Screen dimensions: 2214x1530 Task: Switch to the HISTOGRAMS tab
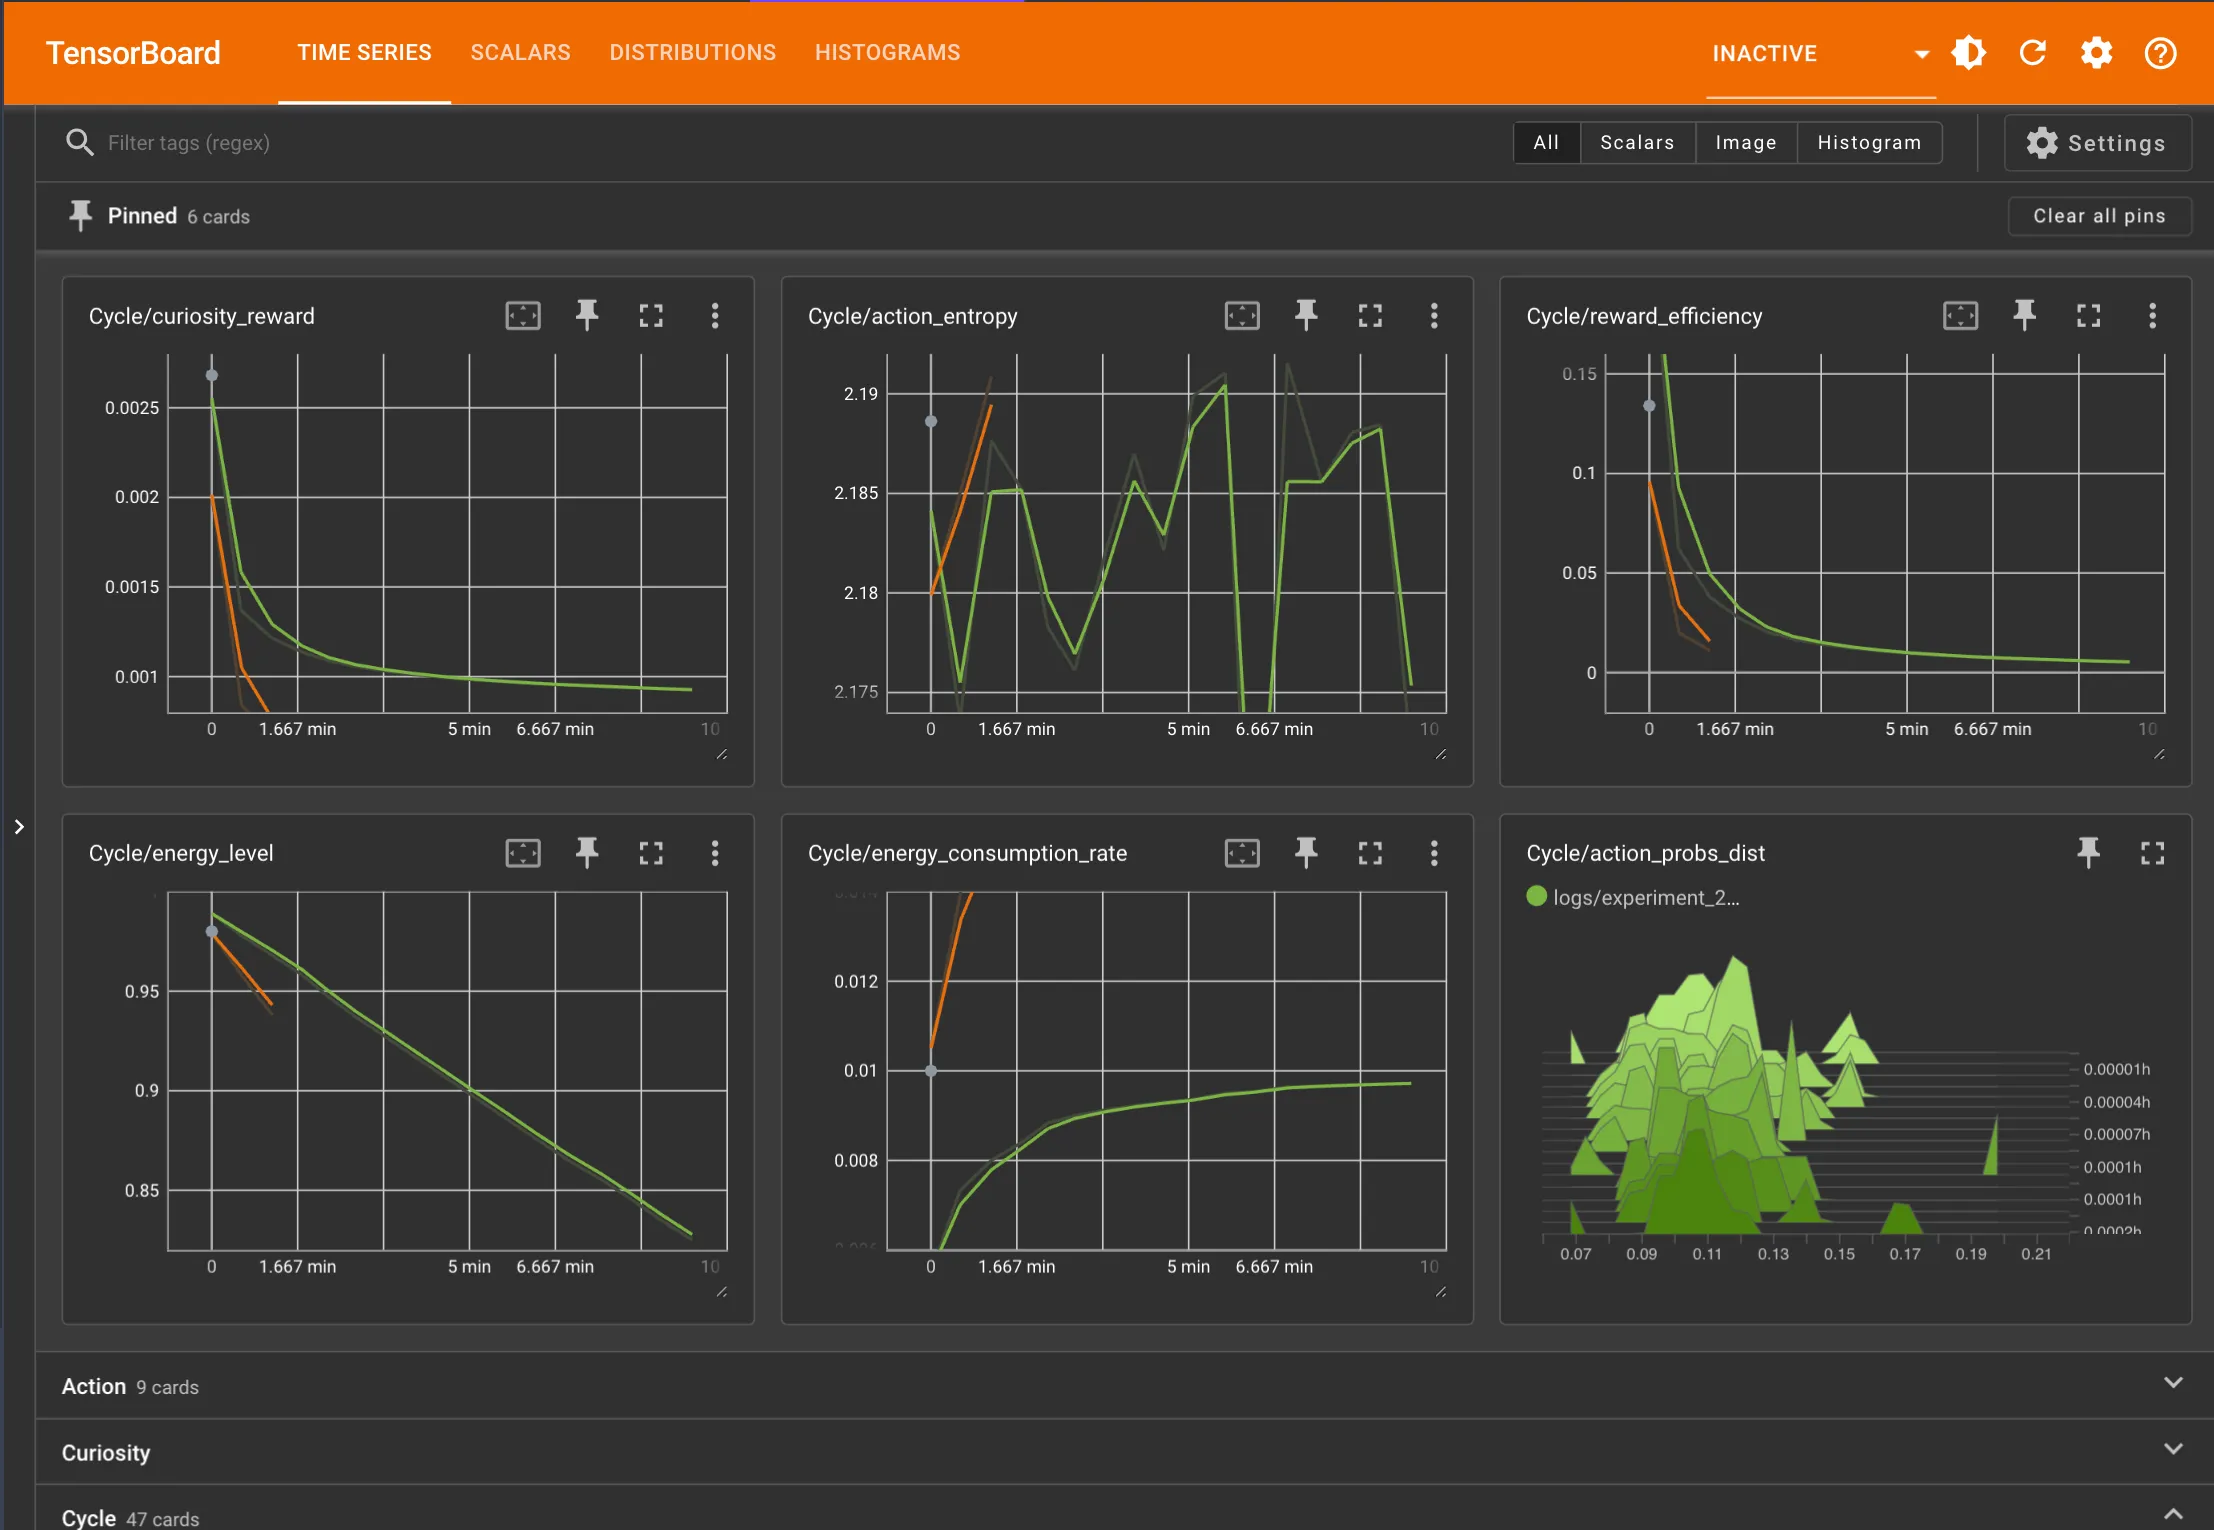click(887, 53)
